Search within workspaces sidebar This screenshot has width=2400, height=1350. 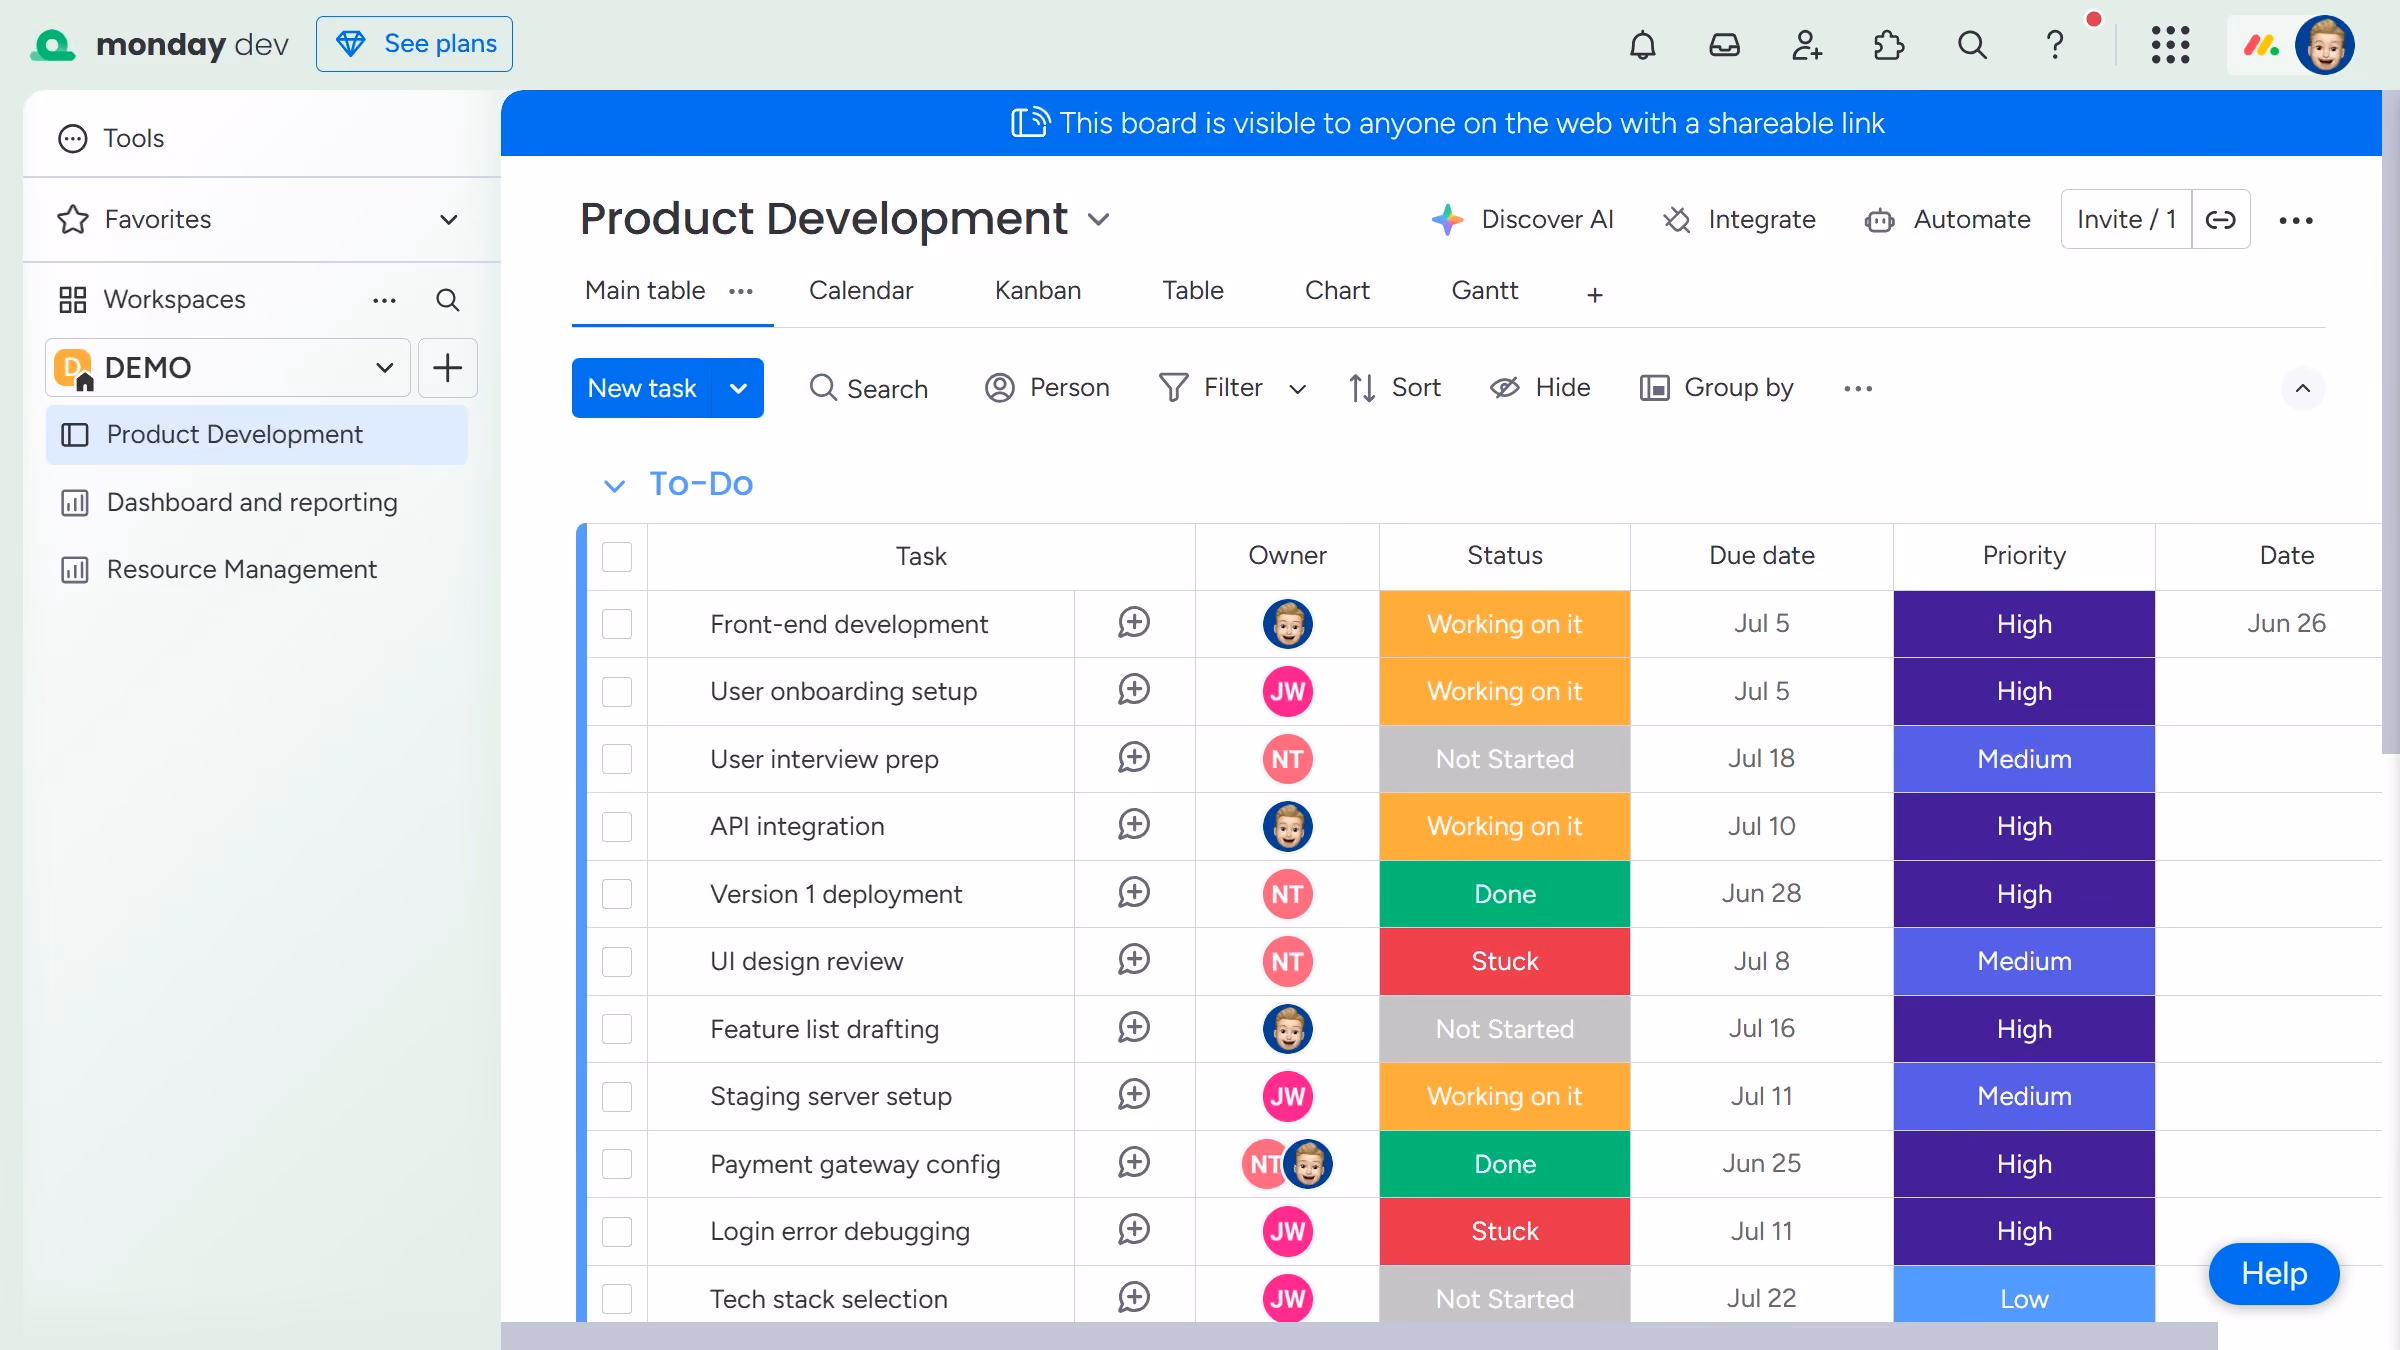pyautogui.click(x=447, y=300)
